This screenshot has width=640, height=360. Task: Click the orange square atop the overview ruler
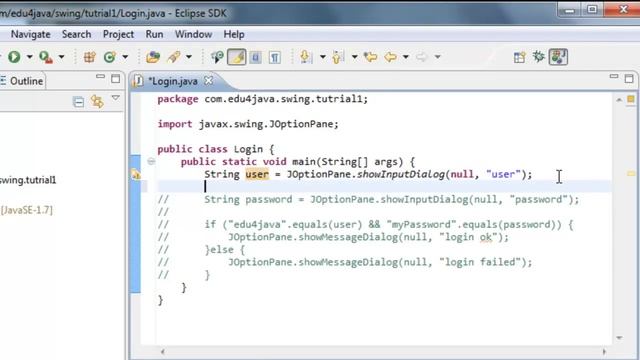tap(631, 99)
